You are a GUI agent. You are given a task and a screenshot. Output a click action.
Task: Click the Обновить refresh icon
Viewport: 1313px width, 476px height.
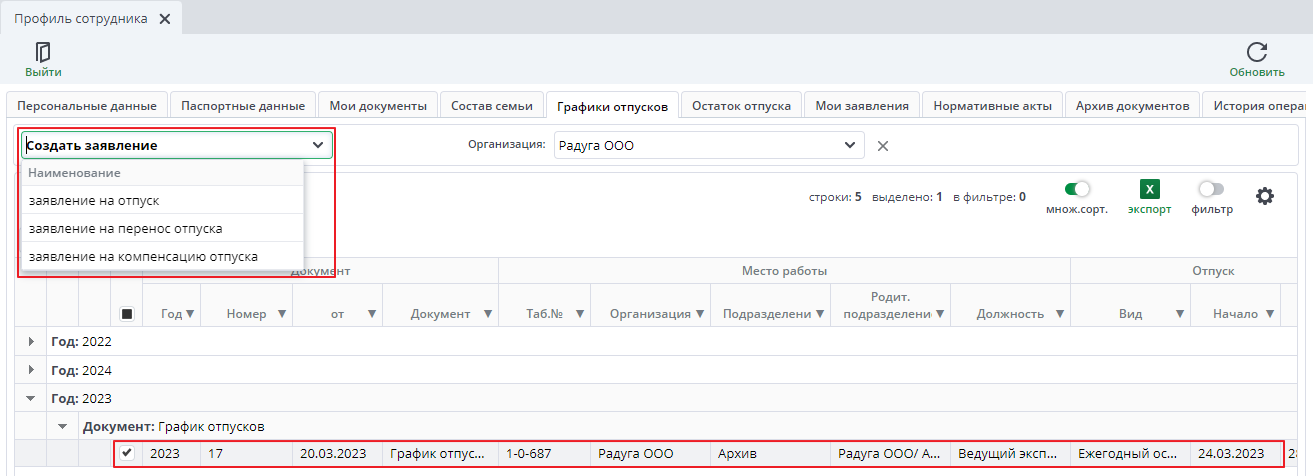coord(1257,52)
